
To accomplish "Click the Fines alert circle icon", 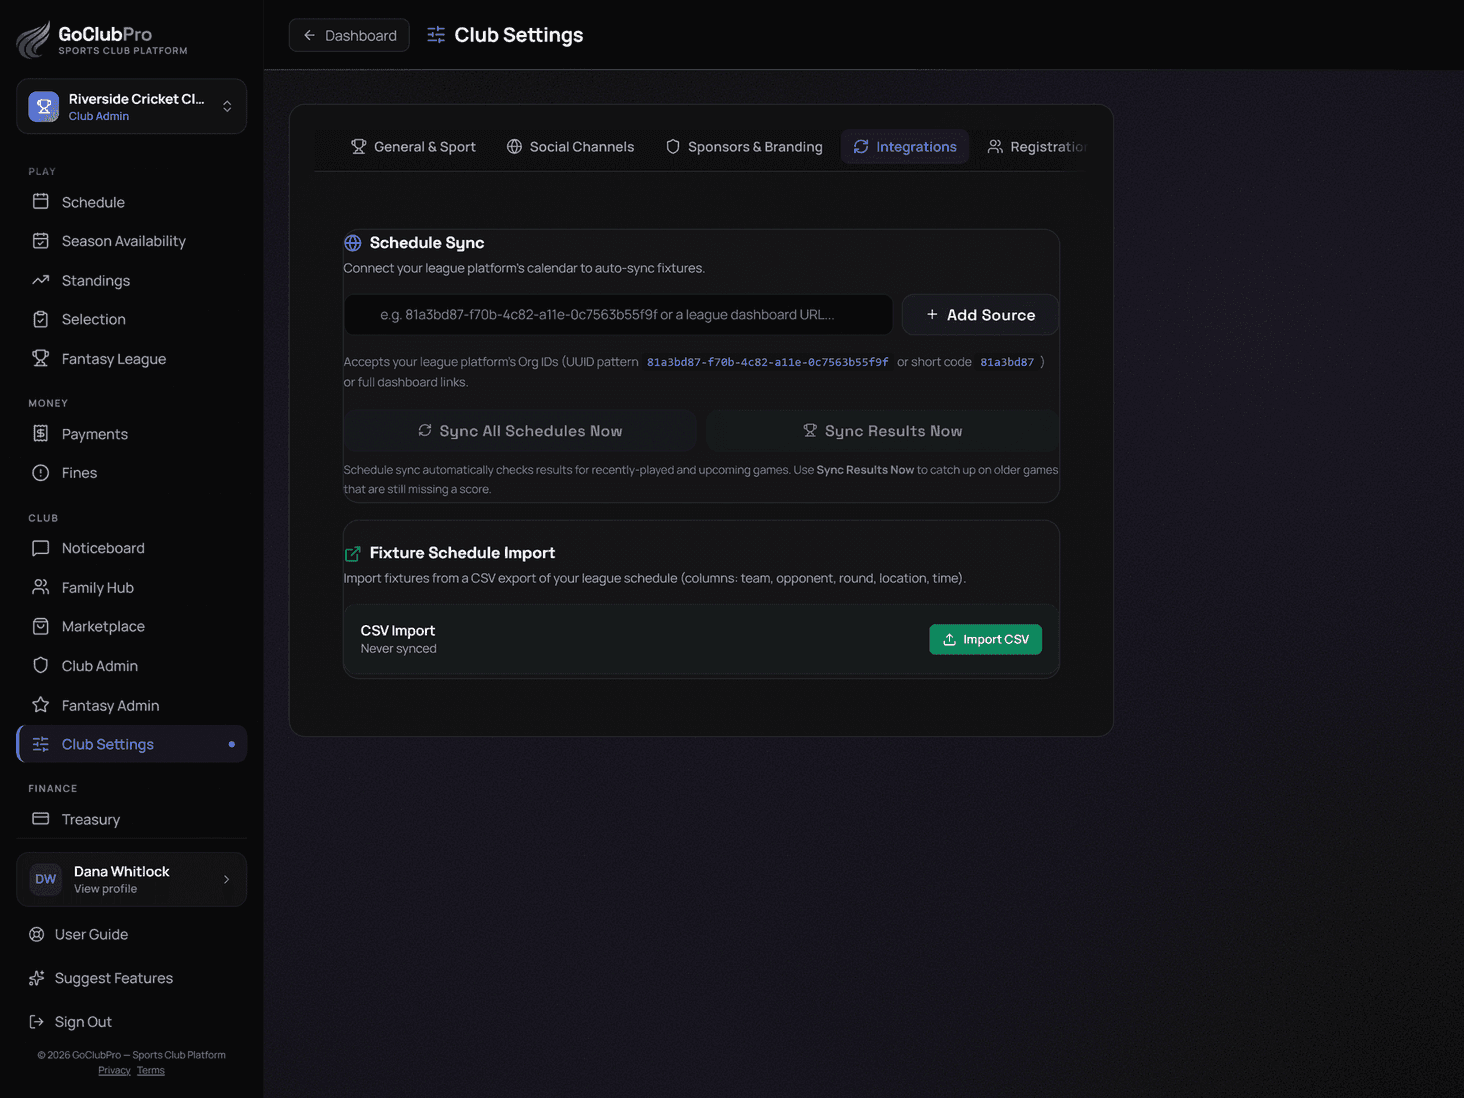I will coord(41,473).
